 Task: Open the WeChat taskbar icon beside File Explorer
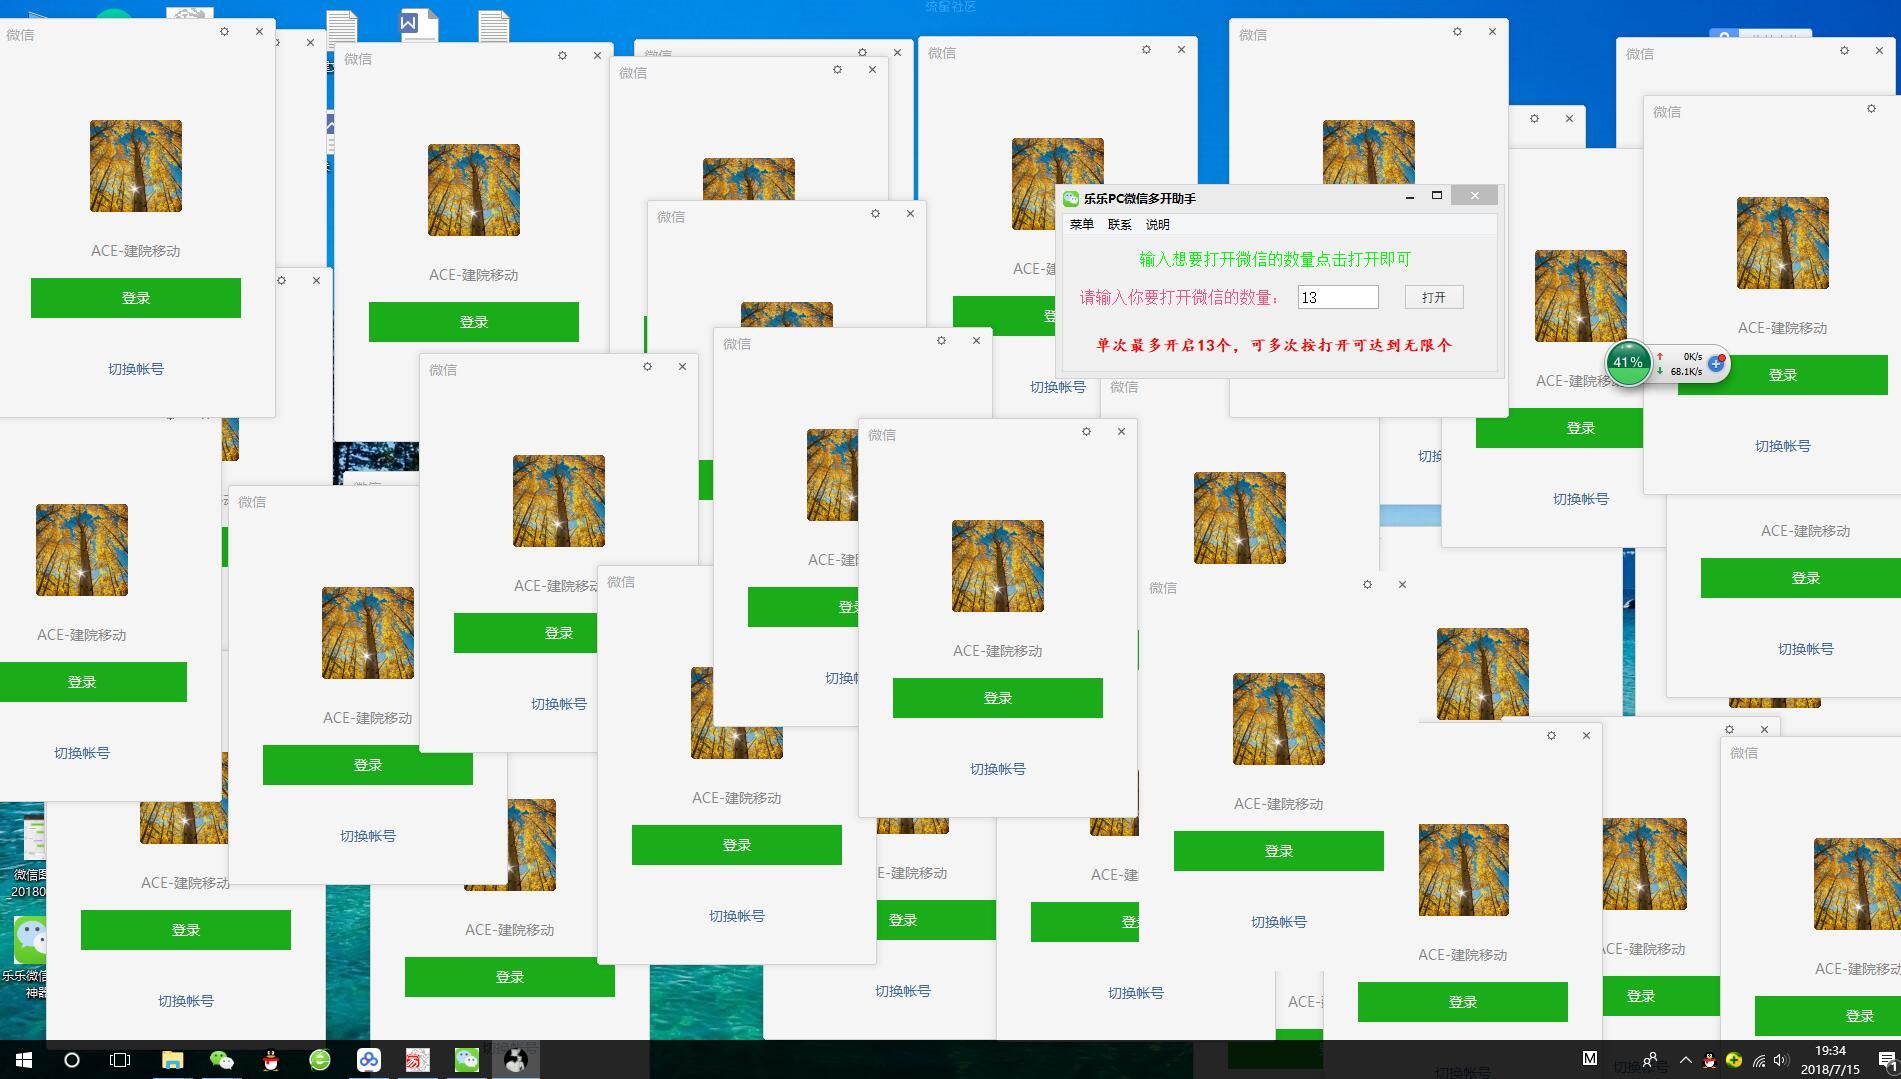222,1060
